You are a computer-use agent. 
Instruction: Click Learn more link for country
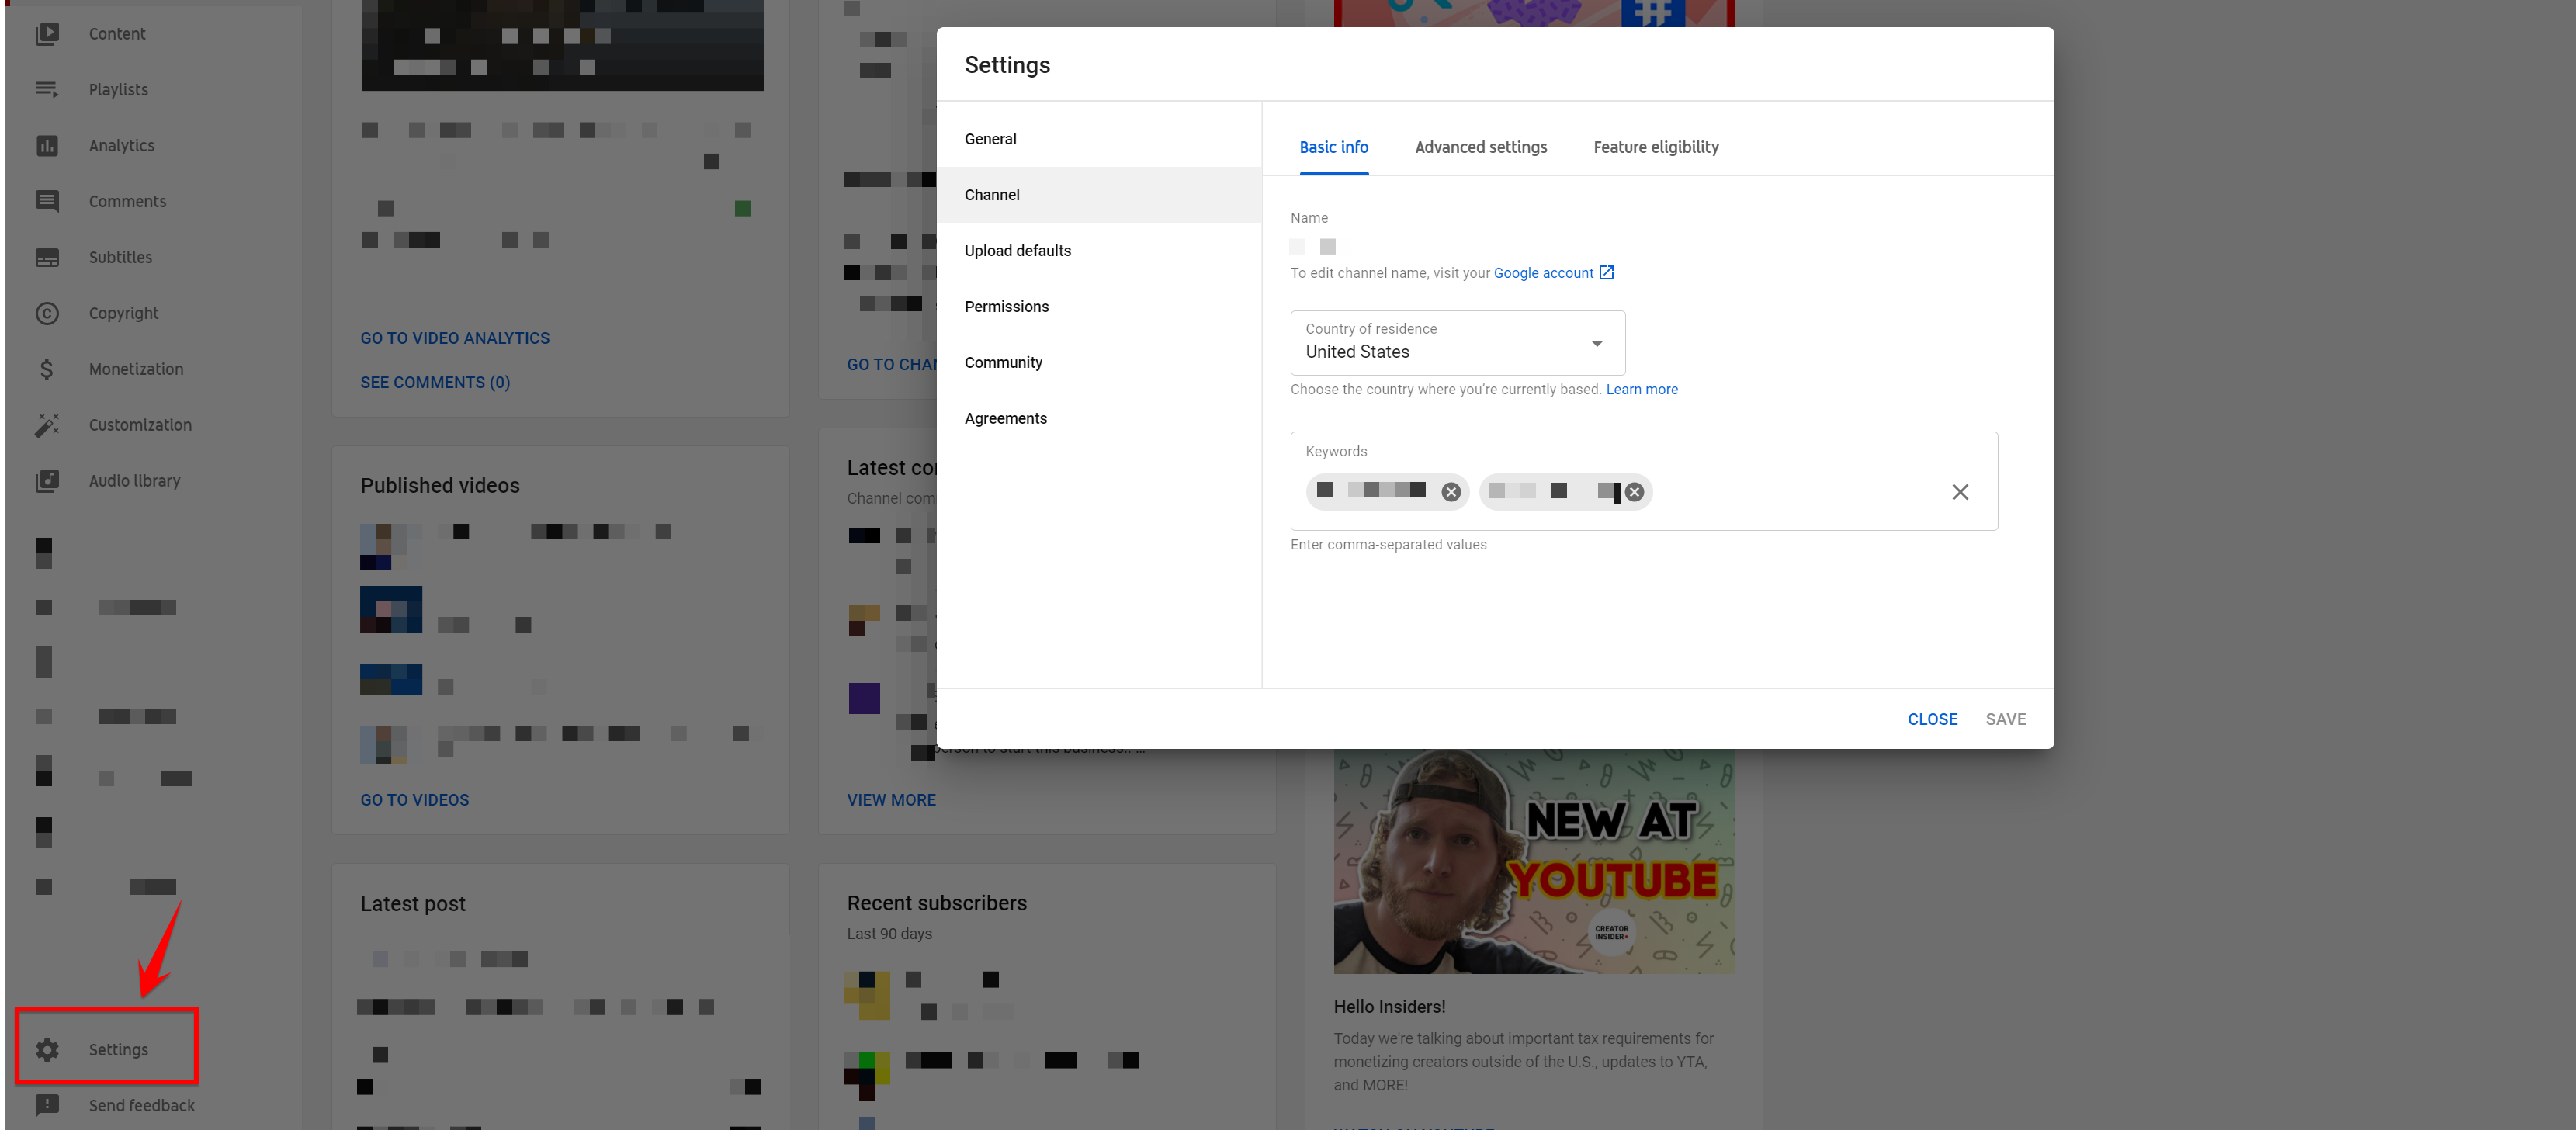pos(1643,390)
